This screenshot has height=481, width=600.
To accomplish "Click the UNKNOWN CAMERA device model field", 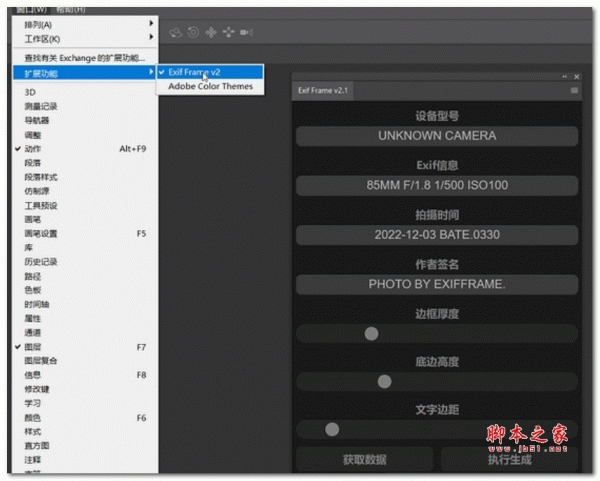I will click(x=437, y=136).
